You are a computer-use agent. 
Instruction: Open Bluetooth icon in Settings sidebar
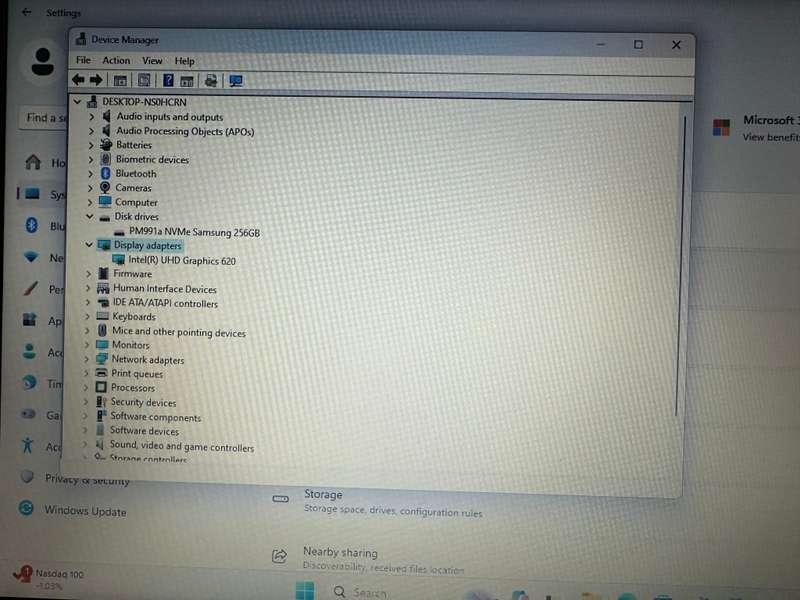pyautogui.click(x=32, y=225)
